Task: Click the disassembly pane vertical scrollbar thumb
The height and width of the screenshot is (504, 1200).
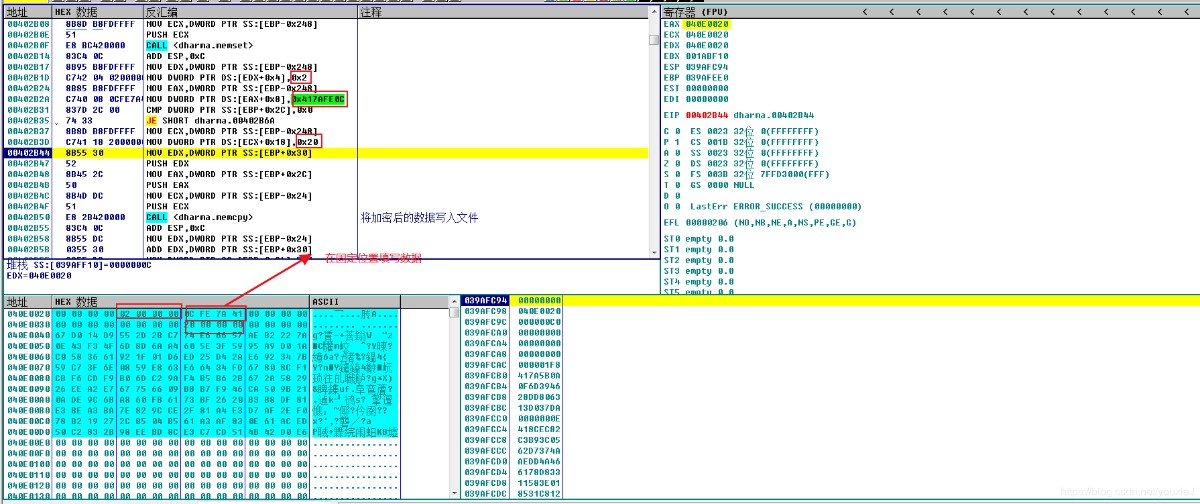Action: (x=654, y=40)
